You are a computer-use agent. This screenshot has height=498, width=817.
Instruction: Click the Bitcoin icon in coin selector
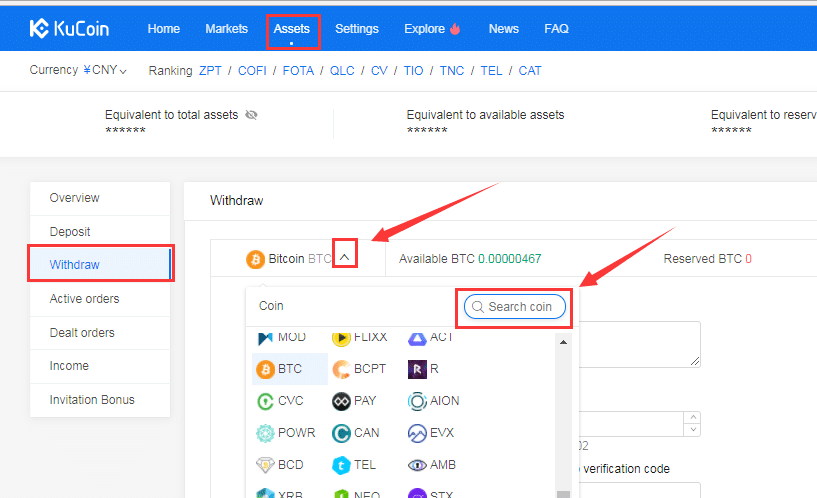255,259
